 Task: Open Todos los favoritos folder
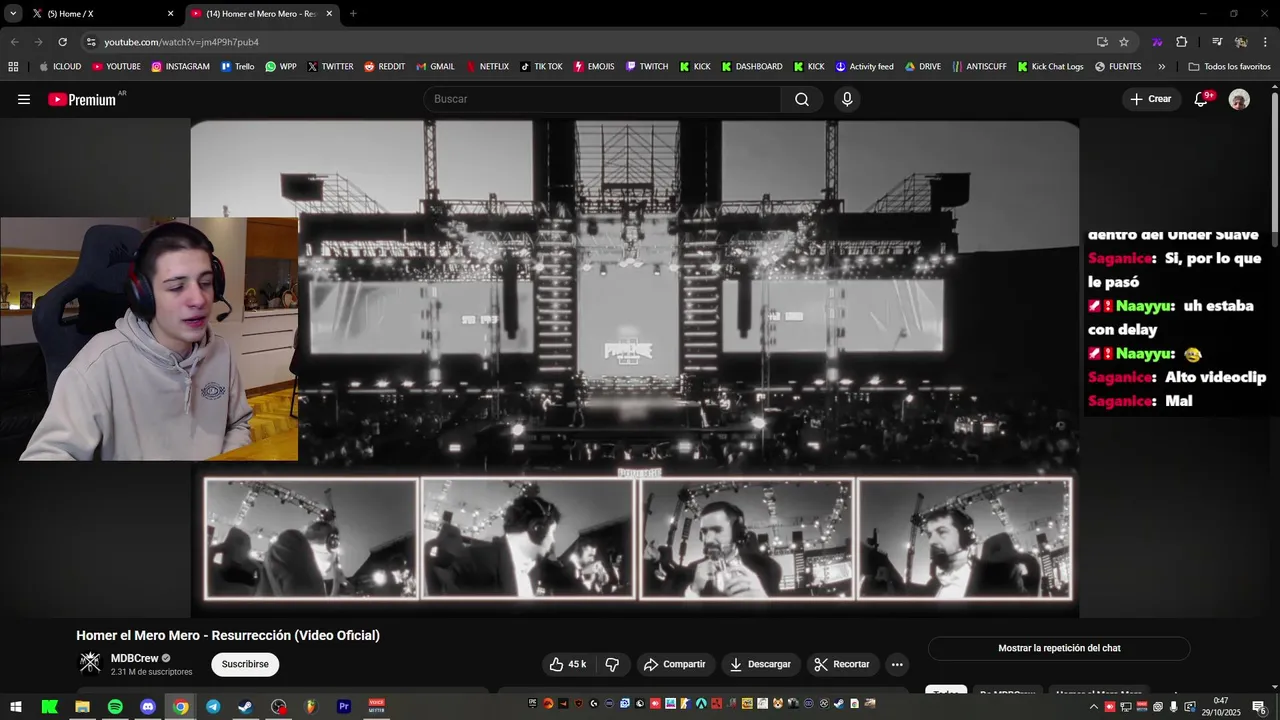pyautogui.click(x=1229, y=67)
